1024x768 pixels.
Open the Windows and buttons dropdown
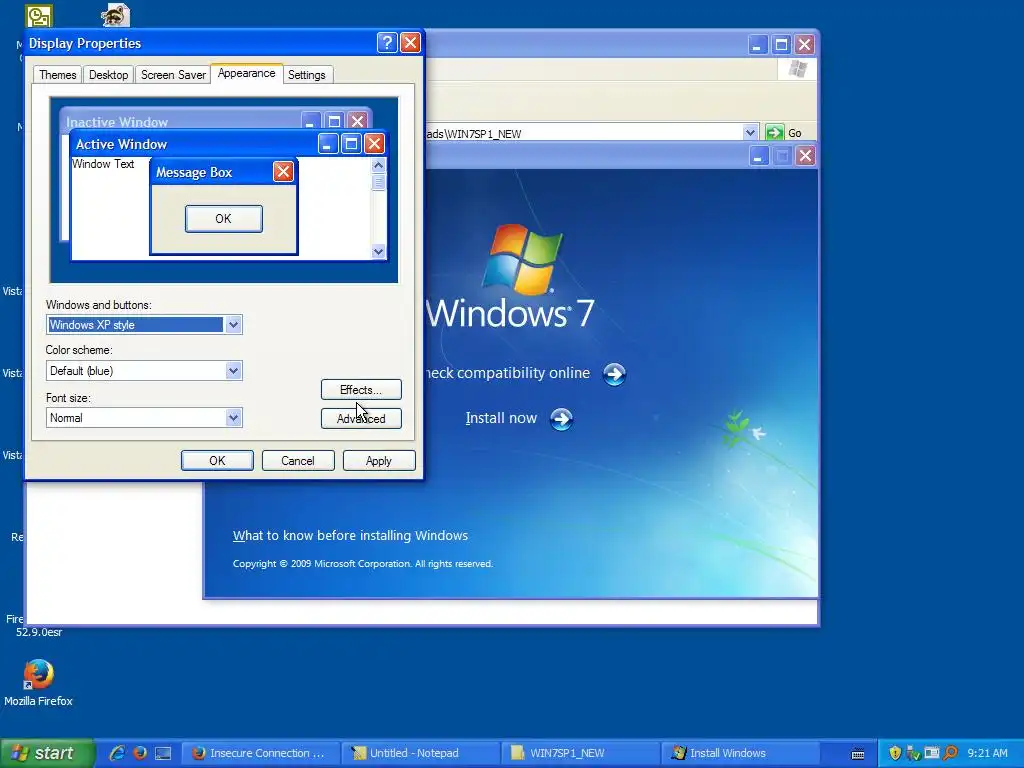pos(233,325)
